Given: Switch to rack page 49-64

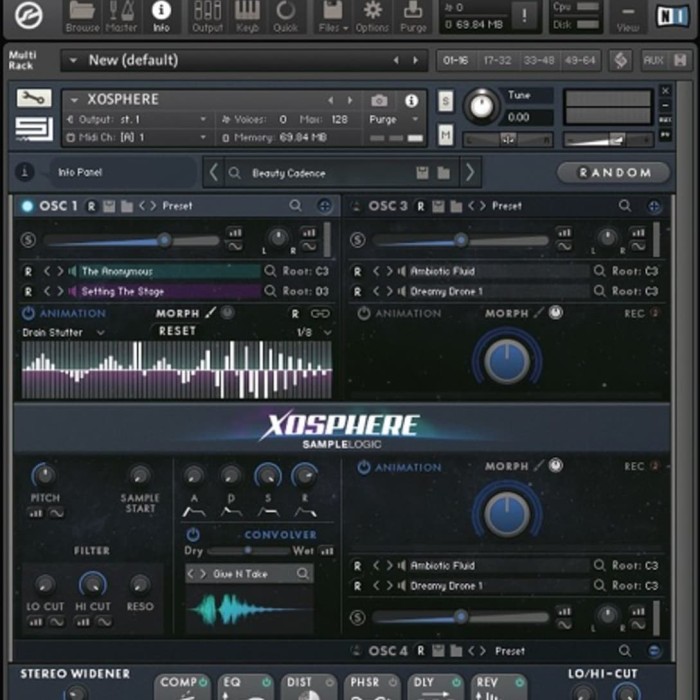Looking at the screenshot, I should [x=580, y=60].
